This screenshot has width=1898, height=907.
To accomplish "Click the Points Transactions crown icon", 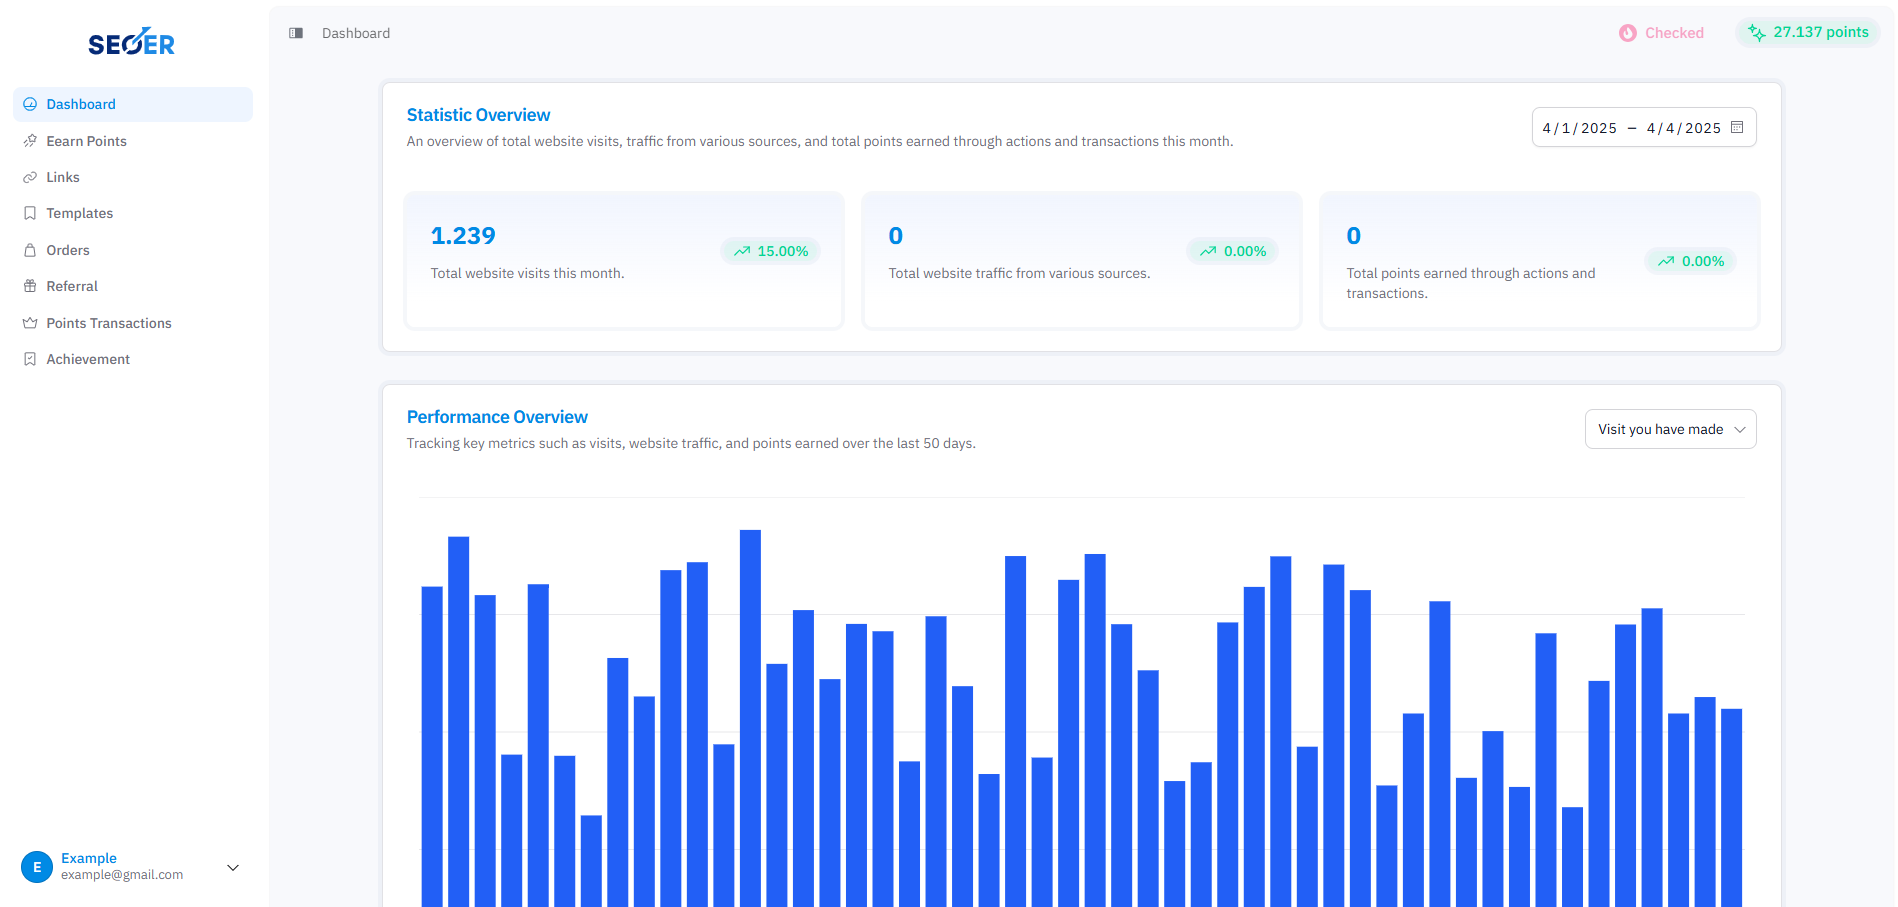I will (x=30, y=323).
